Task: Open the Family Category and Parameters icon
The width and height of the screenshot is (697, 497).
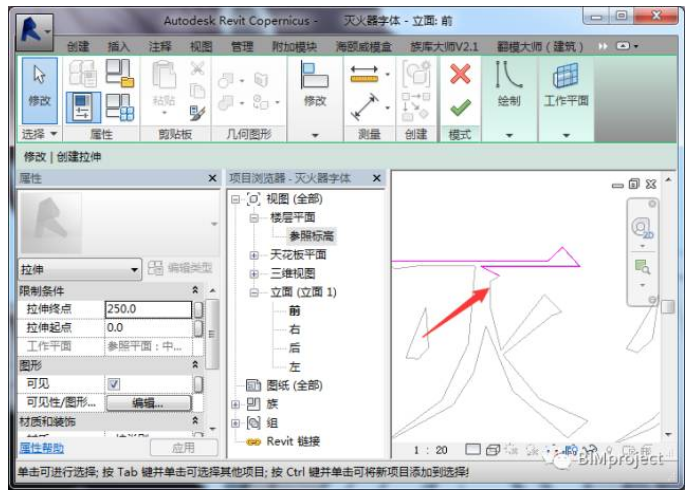Action: click(120, 74)
